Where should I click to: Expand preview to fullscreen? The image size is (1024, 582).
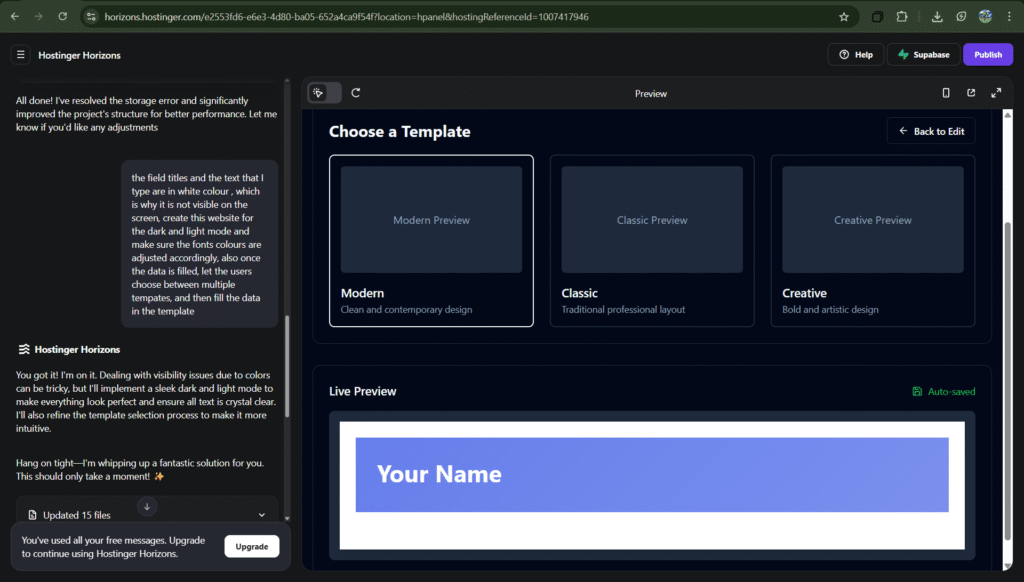tap(996, 93)
